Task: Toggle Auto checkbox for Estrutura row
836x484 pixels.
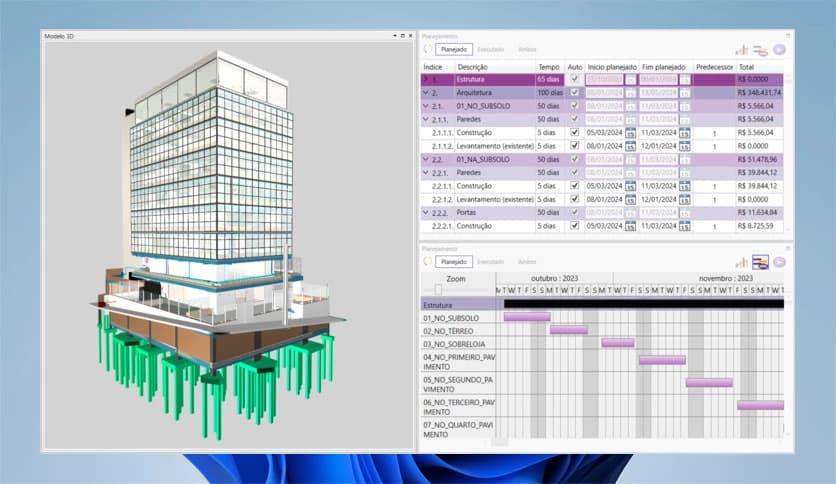Action: coord(574,79)
